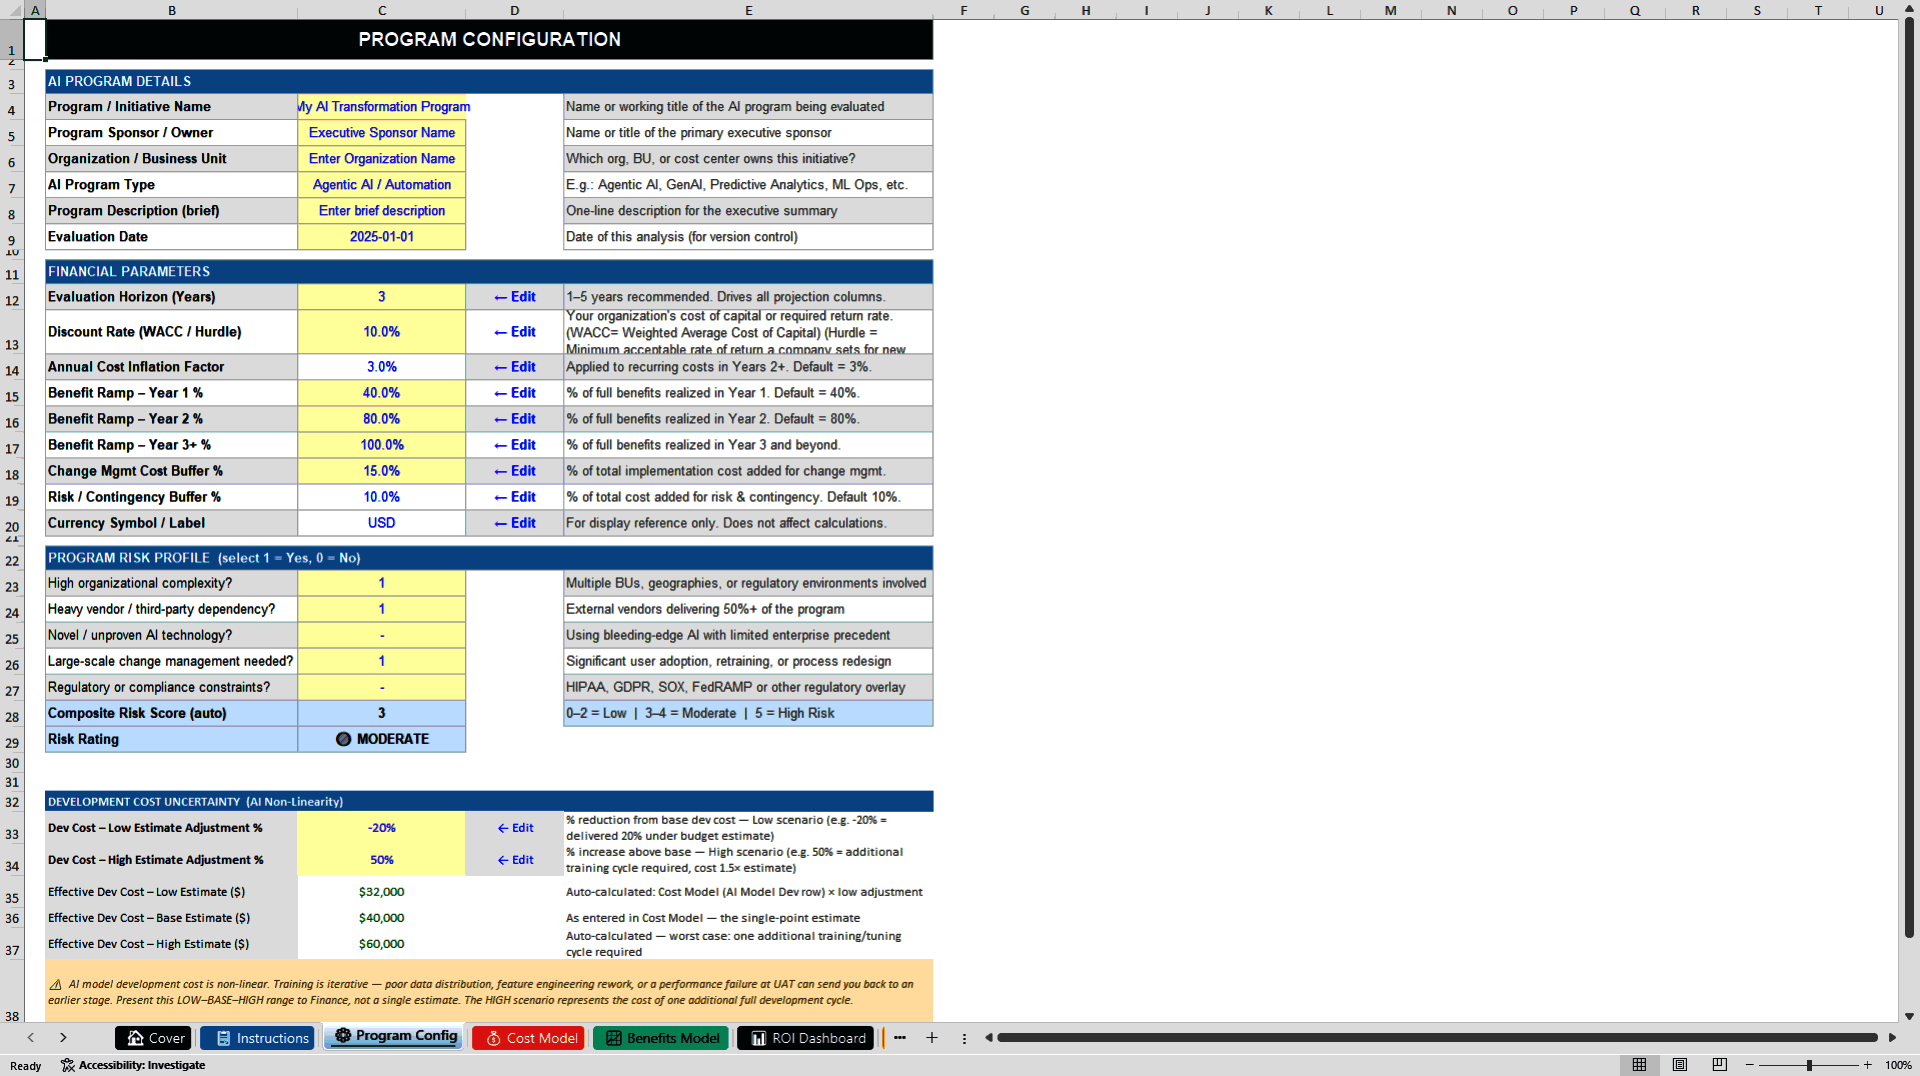The height and width of the screenshot is (1076, 1920).
Task: Click Edit link for Benefit Ramp Year 1
Action: point(515,393)
